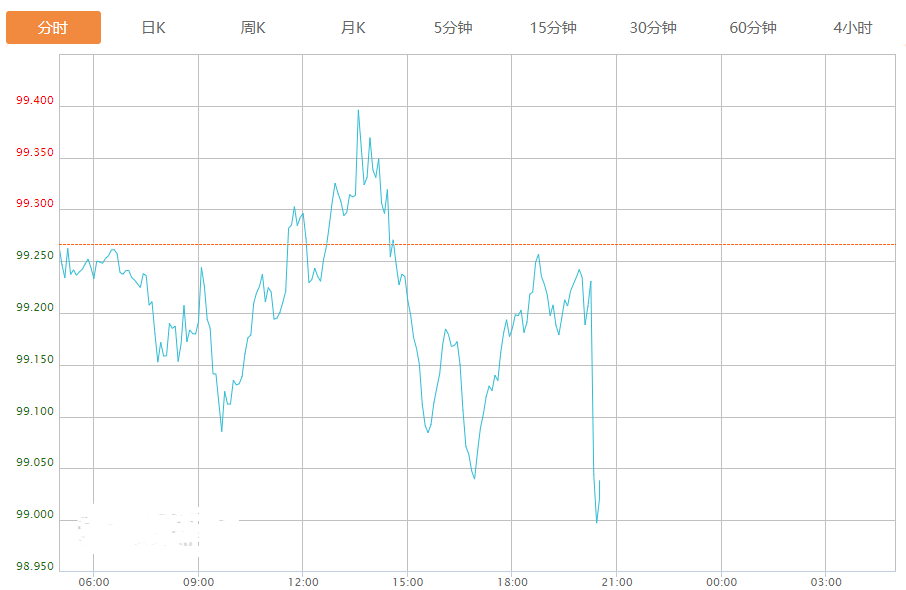
Task: Click the 21:00 time axis label
Action: (x=616, y=582)
